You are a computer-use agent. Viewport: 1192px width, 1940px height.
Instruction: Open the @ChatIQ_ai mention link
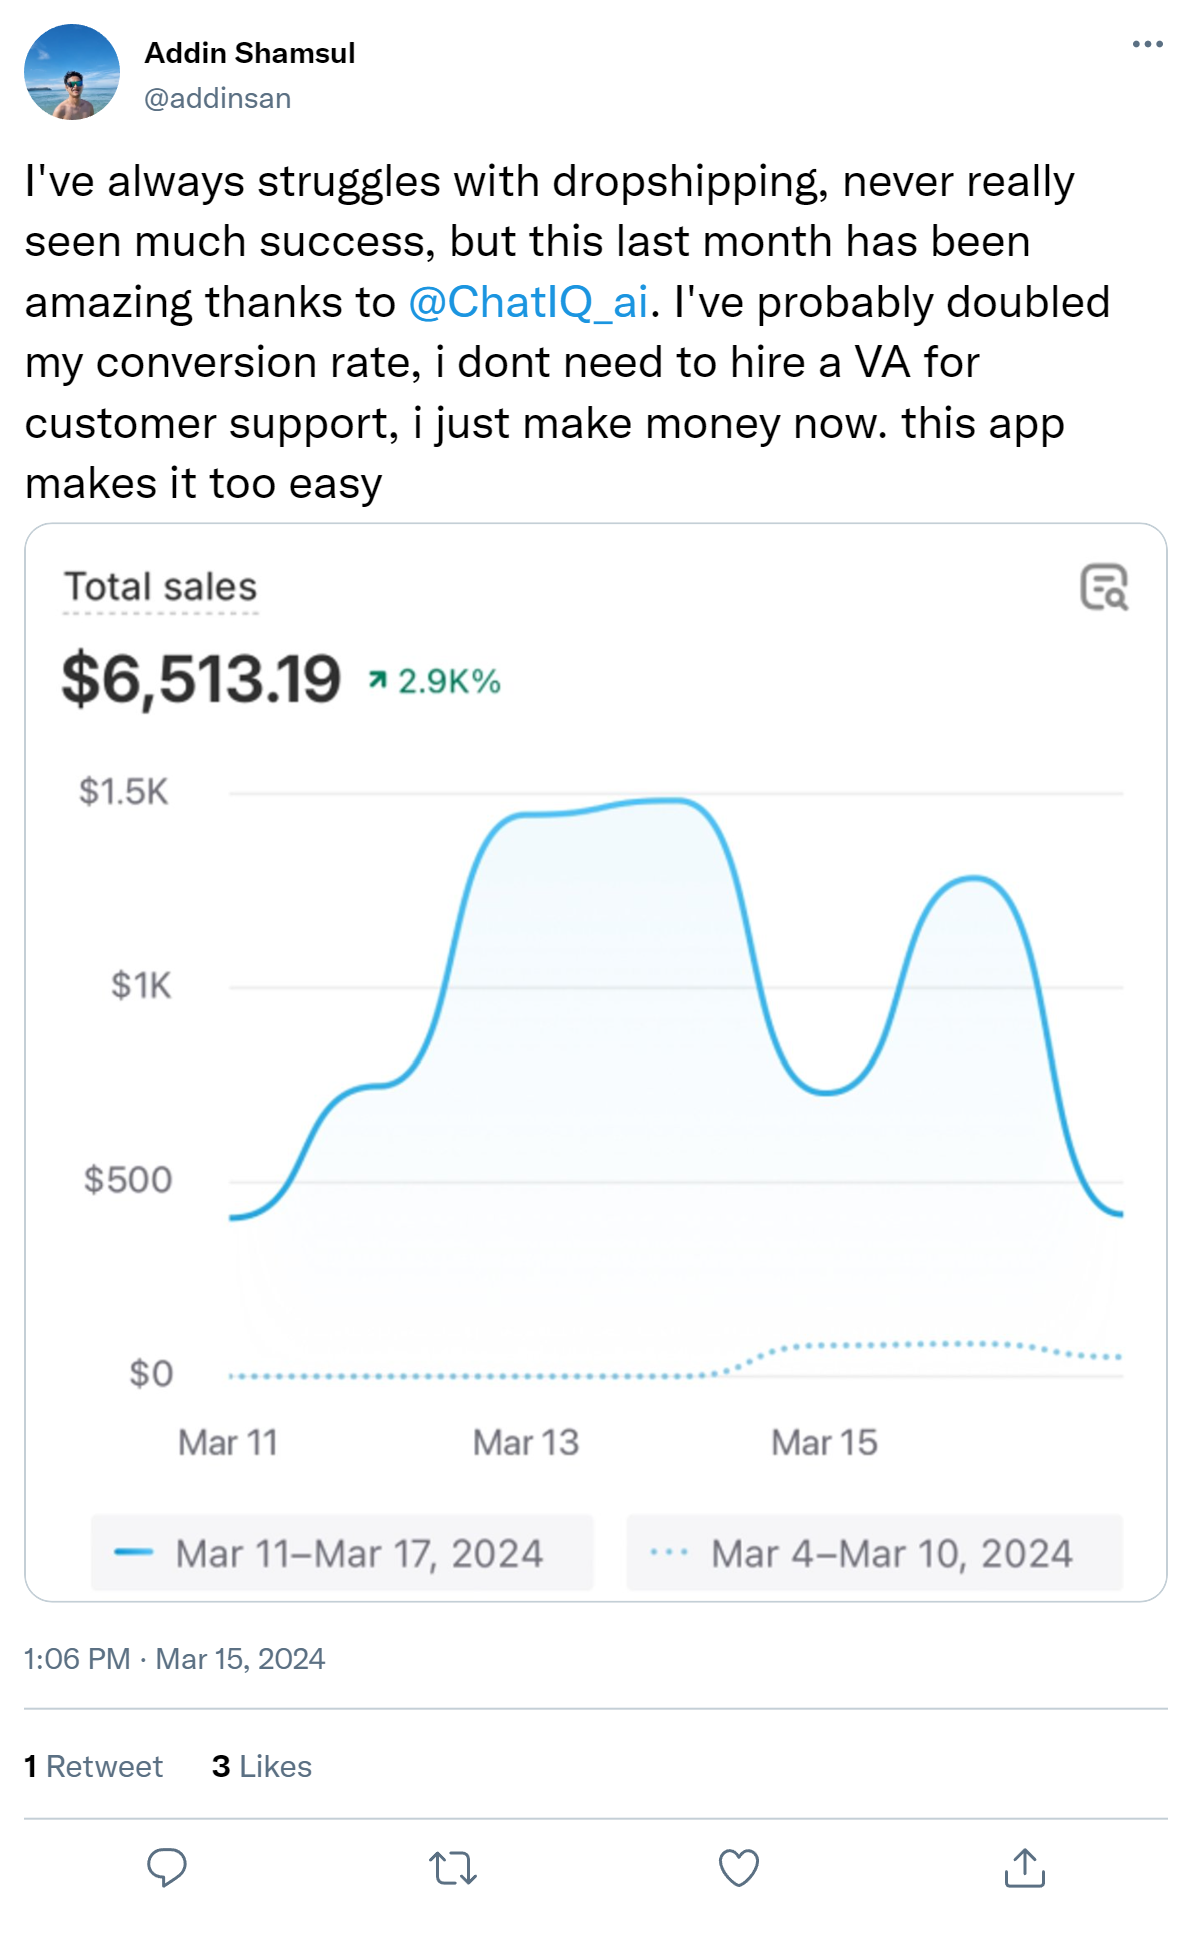(x=528, y=302)
